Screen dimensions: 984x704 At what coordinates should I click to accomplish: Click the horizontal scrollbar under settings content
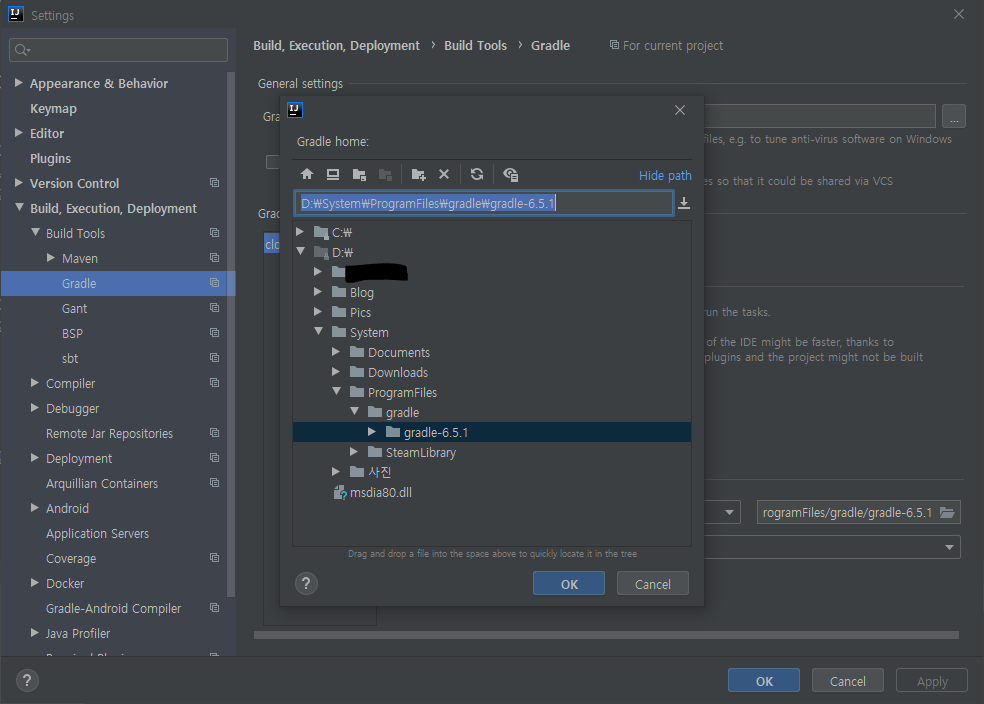(x=606, y=635)
